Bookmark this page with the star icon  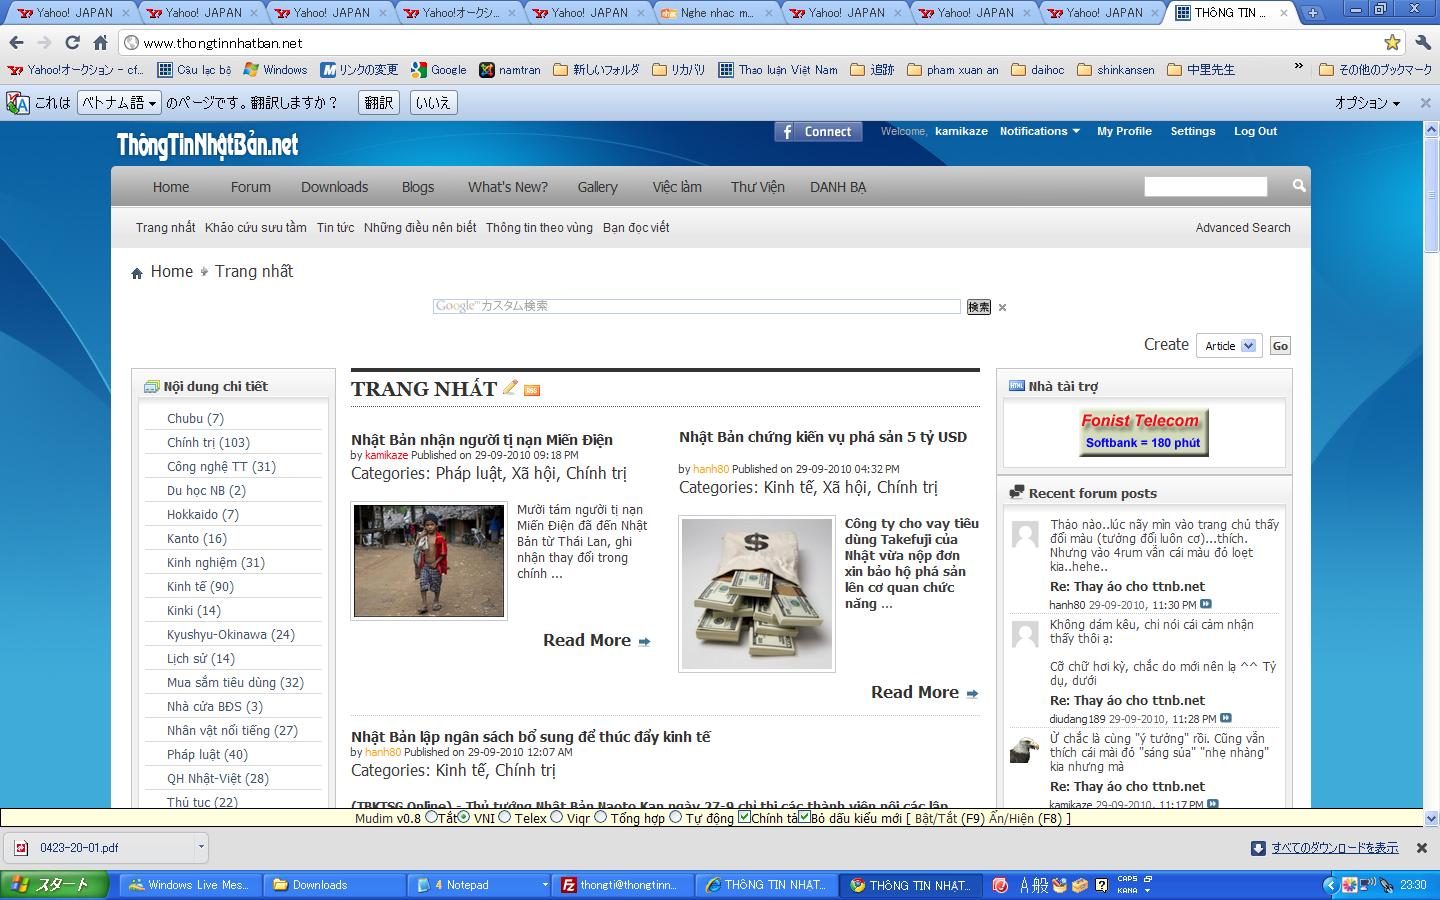pos(1392,42)
